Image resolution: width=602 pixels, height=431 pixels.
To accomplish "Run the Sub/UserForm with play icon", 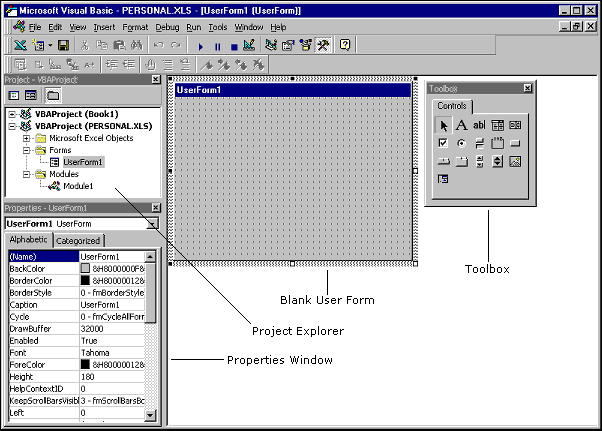I will click(x=200, y=46).
